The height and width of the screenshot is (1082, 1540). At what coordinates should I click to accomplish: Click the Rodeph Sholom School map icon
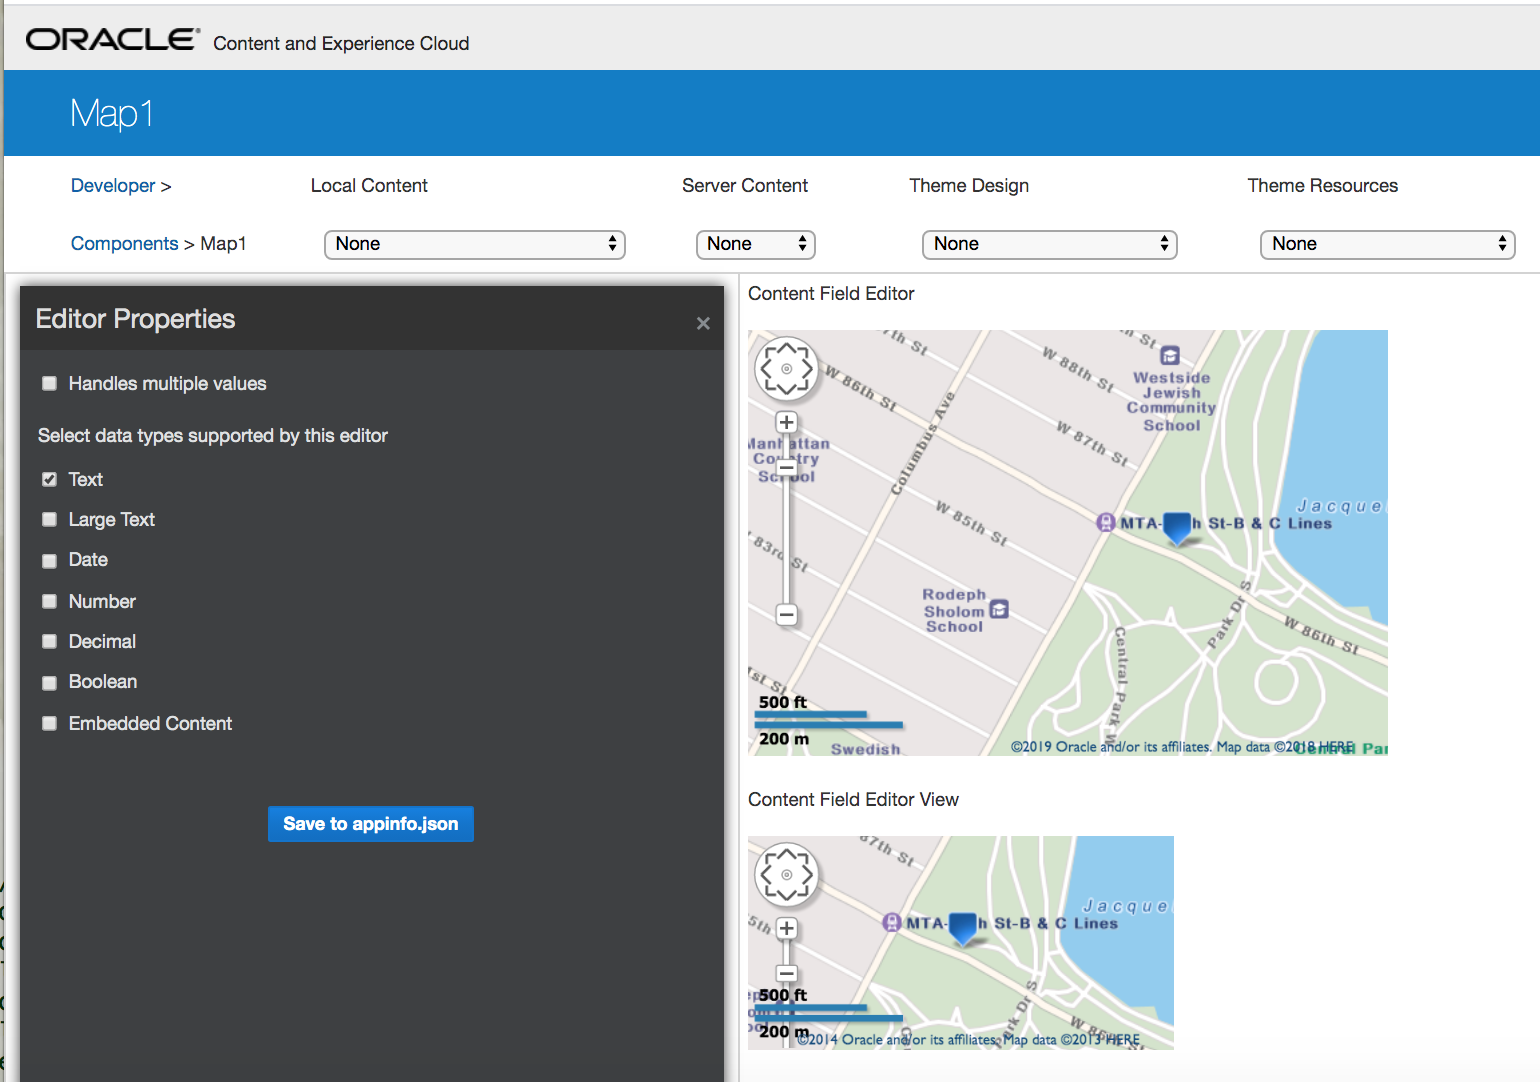pos(999,609)
